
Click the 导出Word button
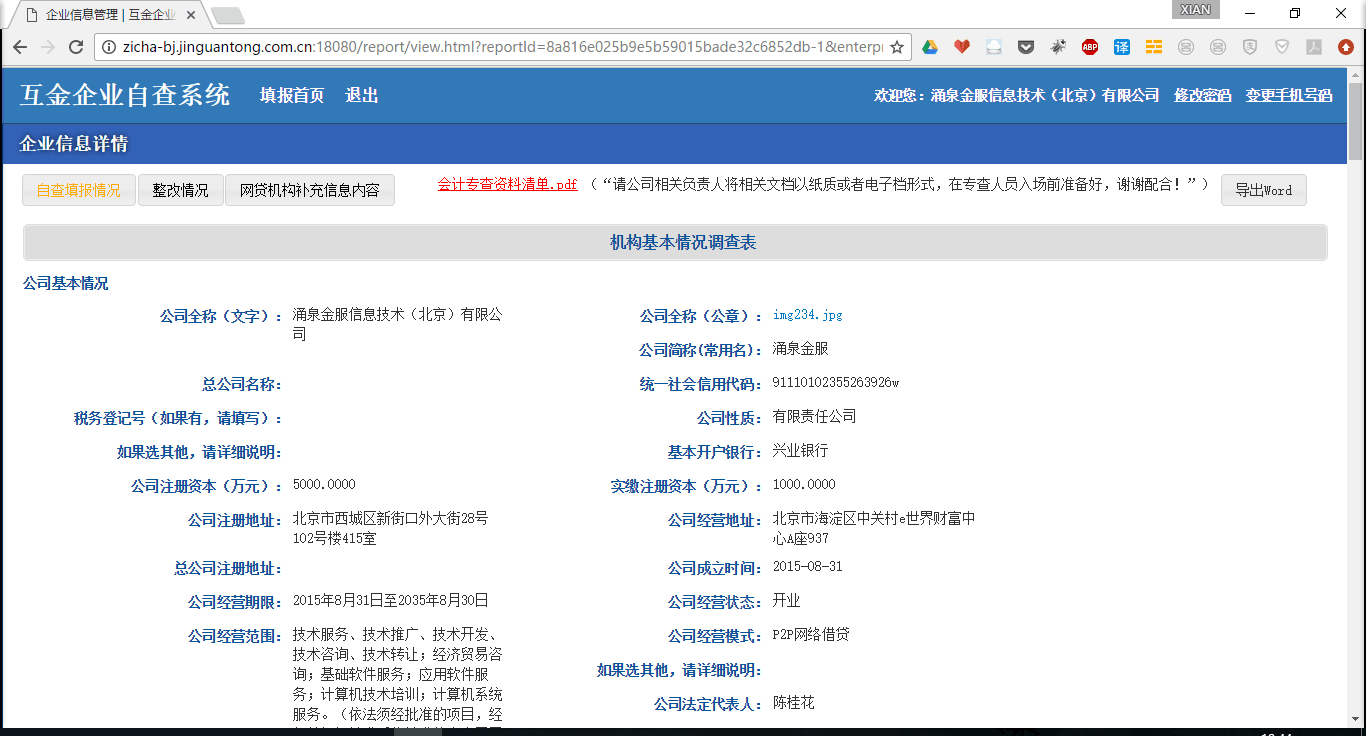click(1264, 190)
